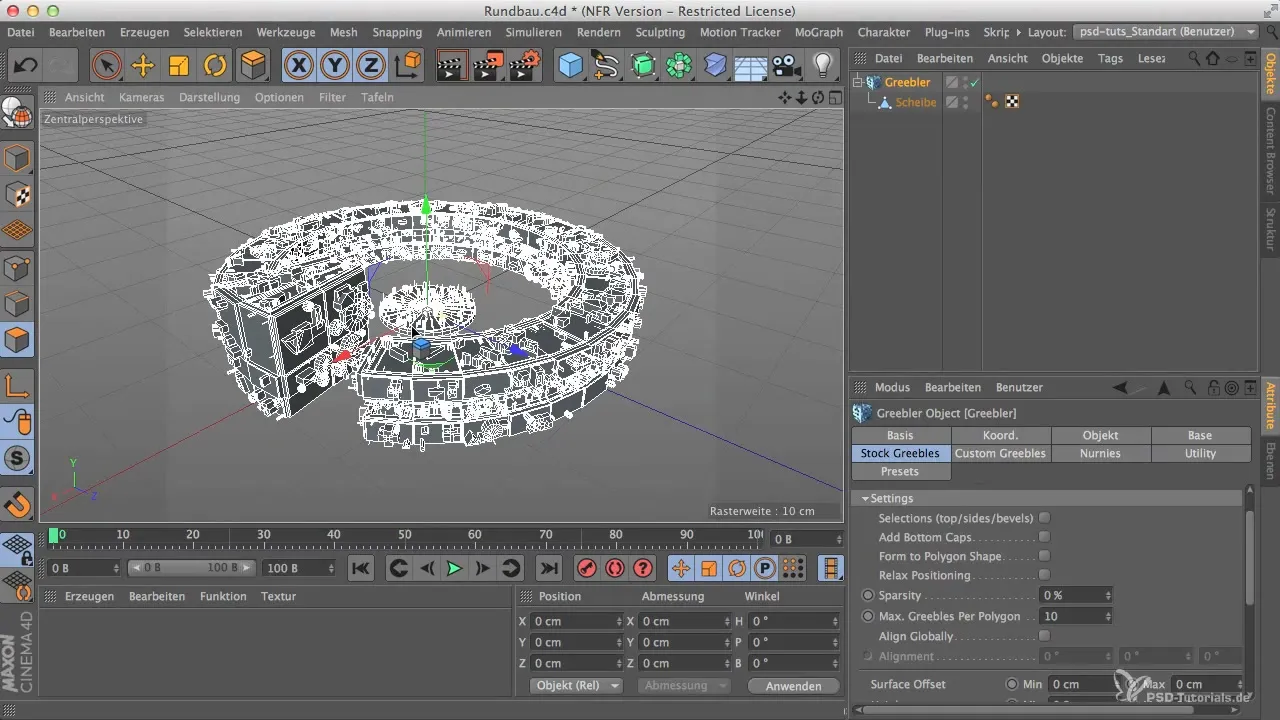Open the Mesh menu
The width and height of the screenshot is (1280, 720).
pos(343,32)
